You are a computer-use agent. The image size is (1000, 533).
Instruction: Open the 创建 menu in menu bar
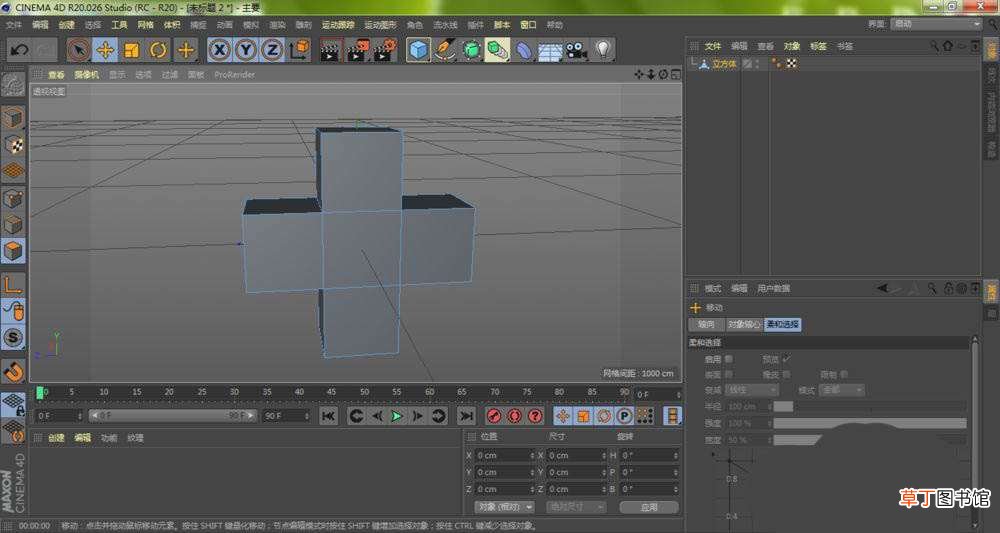66,25
